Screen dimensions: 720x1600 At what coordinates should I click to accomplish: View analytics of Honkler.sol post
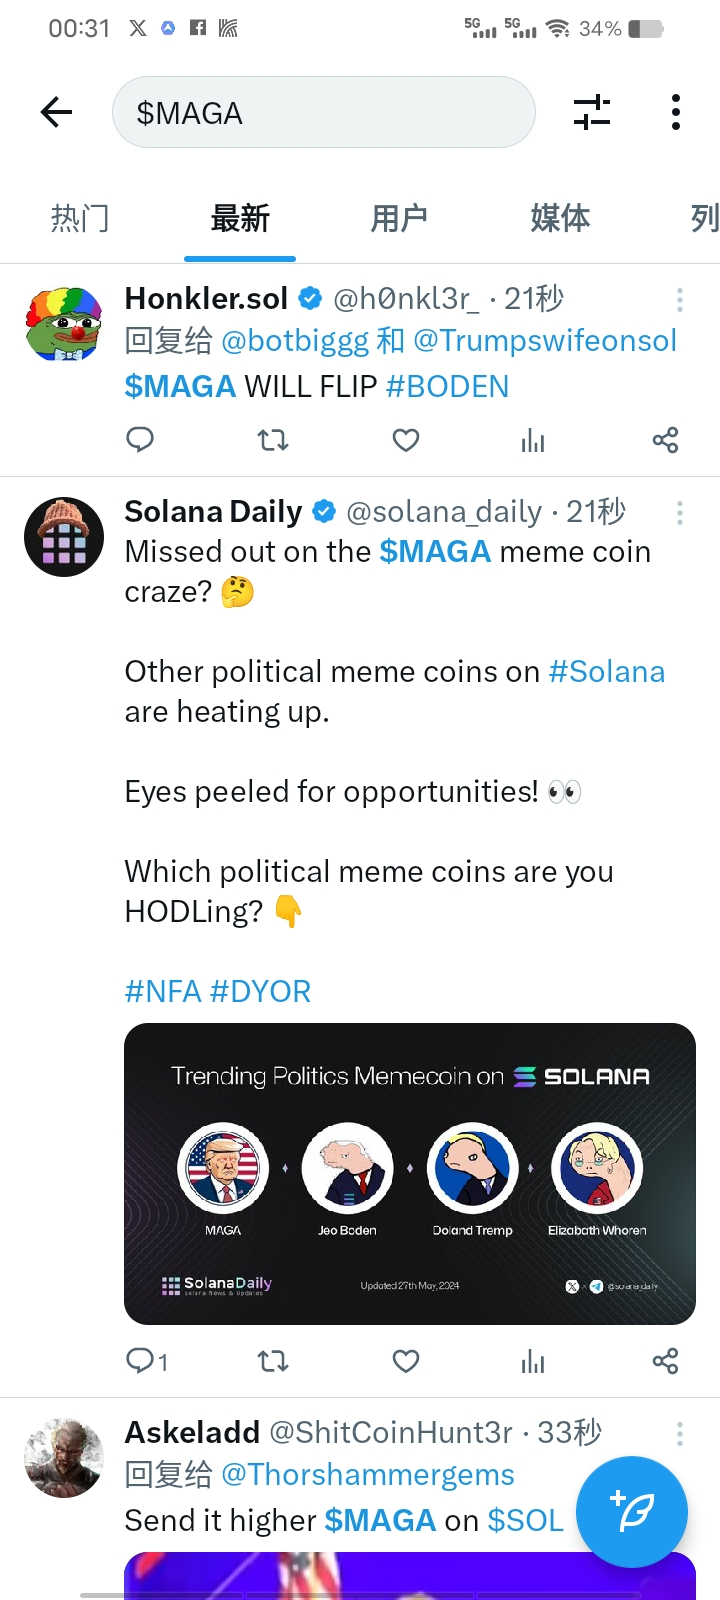click(533, 440)
